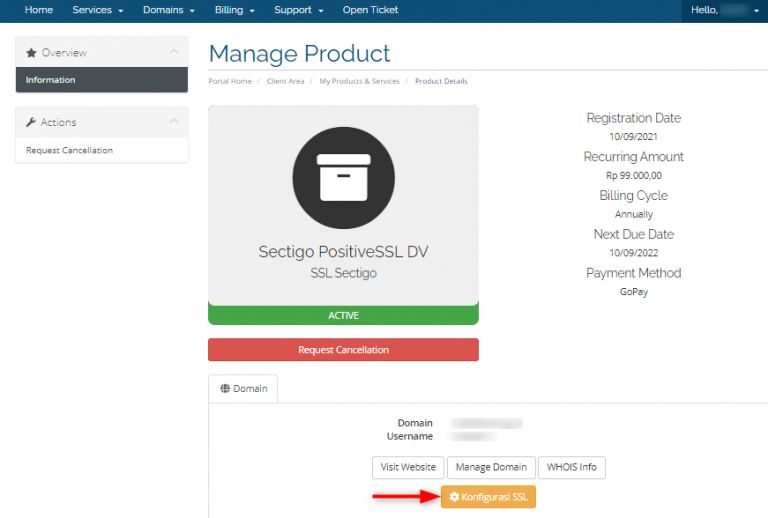Follow Client Area breadcrumb link
The width and height of the screenshot is (768, 518).
[x=286, y=81]
